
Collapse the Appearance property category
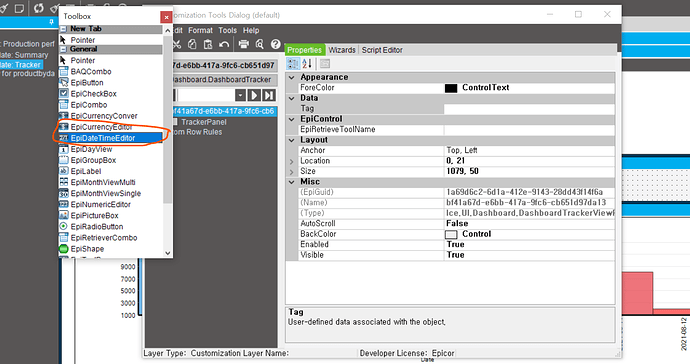[x=291, y=77]
